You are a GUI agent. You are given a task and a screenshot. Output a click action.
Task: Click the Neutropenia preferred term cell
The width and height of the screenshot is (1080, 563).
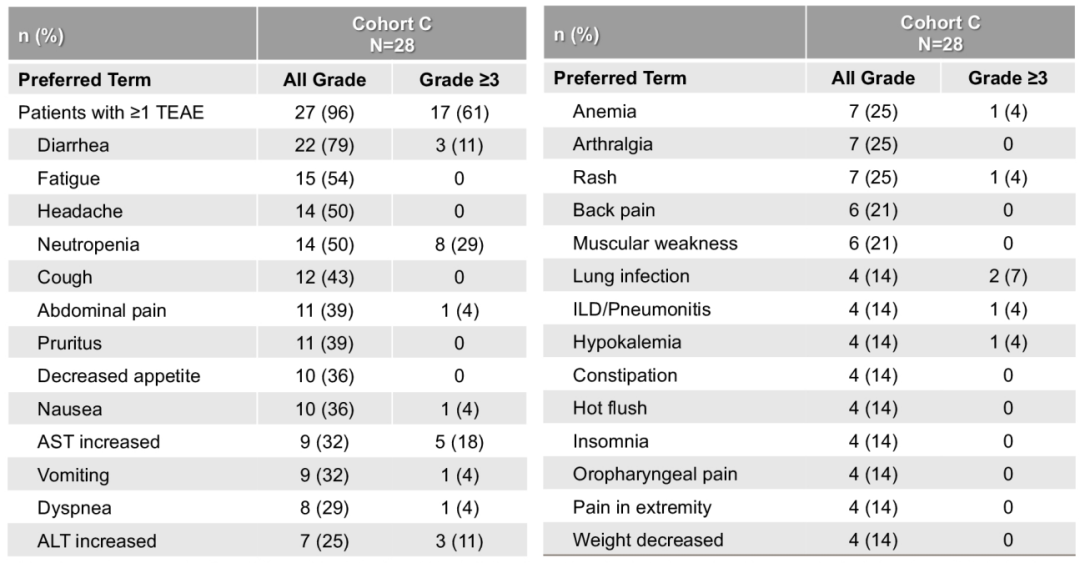coord(88,244)
